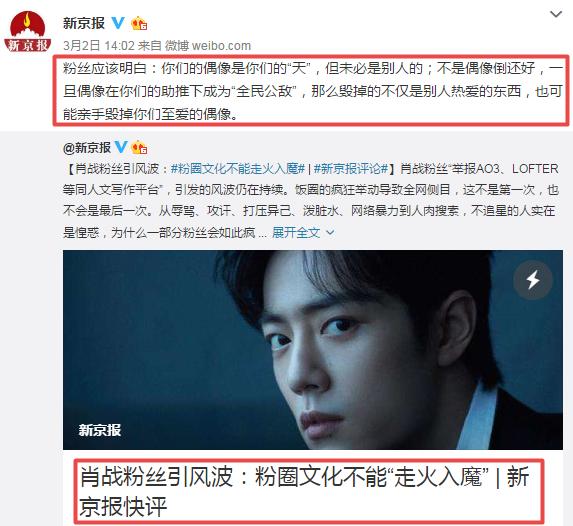Screen dimensions: 573x526
Task: Click the membership crown badge in the post header
Action: click(x=139, y=24)
